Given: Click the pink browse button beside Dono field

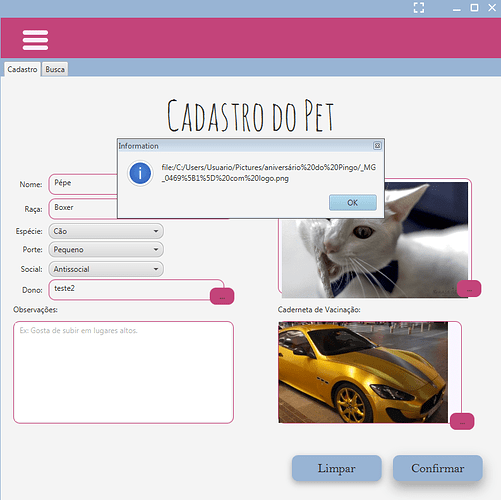Looking at the screenshot, I should tap(222, 296).
